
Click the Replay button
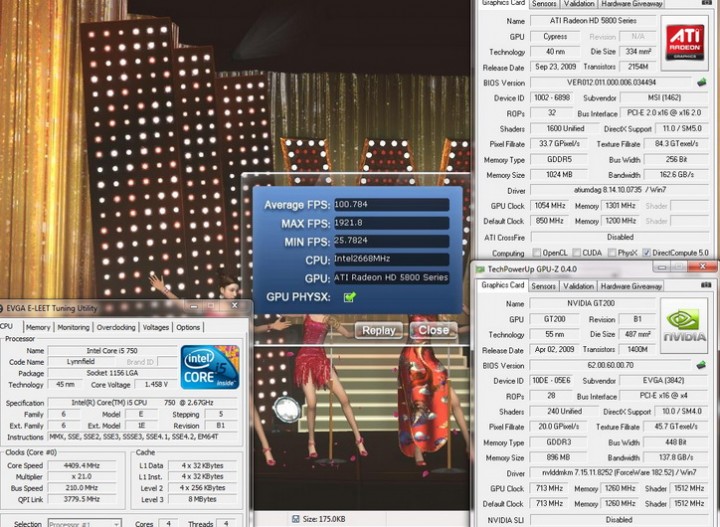point(378,331)
